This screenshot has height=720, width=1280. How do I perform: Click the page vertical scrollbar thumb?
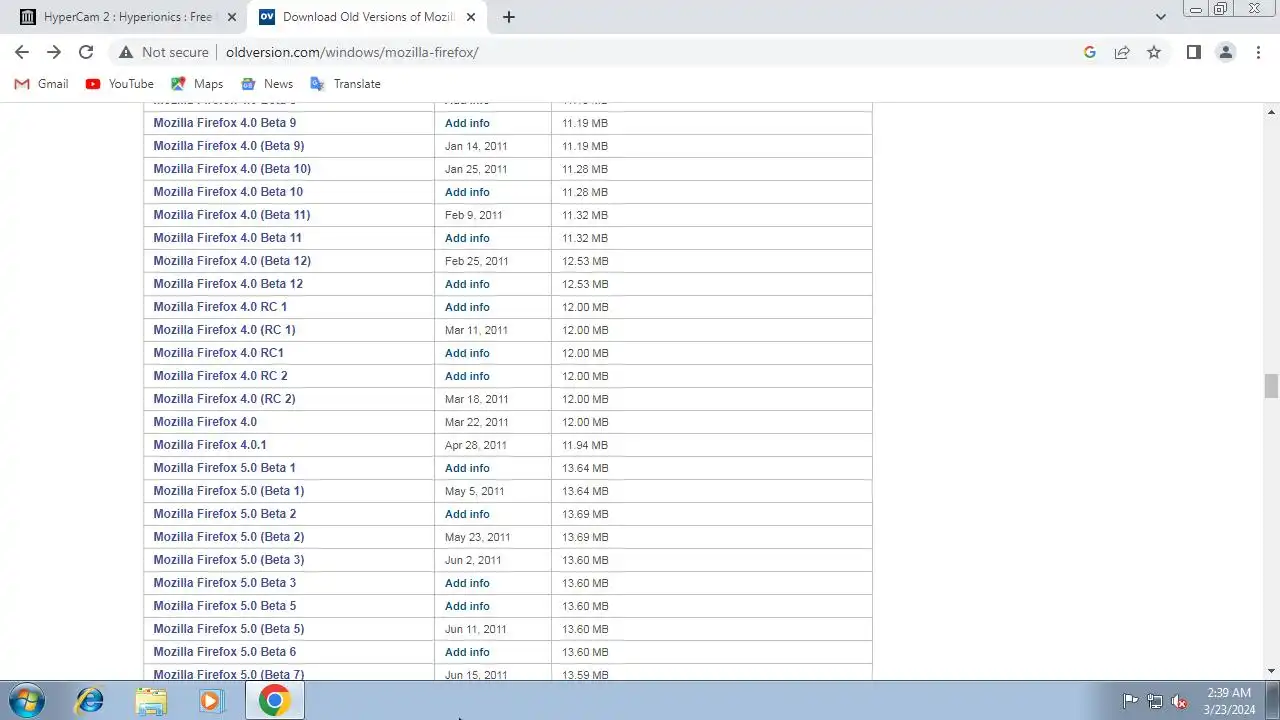pos(1271,386)
